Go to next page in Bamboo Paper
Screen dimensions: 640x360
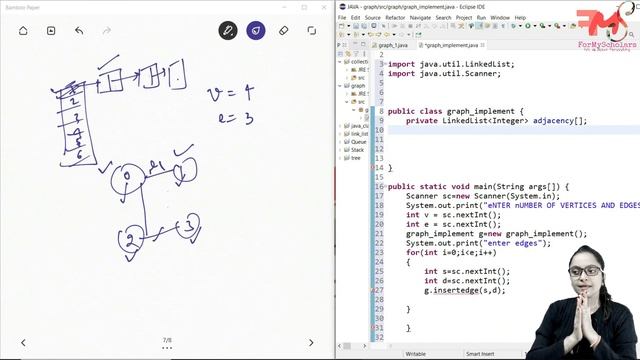pos(311,343)
